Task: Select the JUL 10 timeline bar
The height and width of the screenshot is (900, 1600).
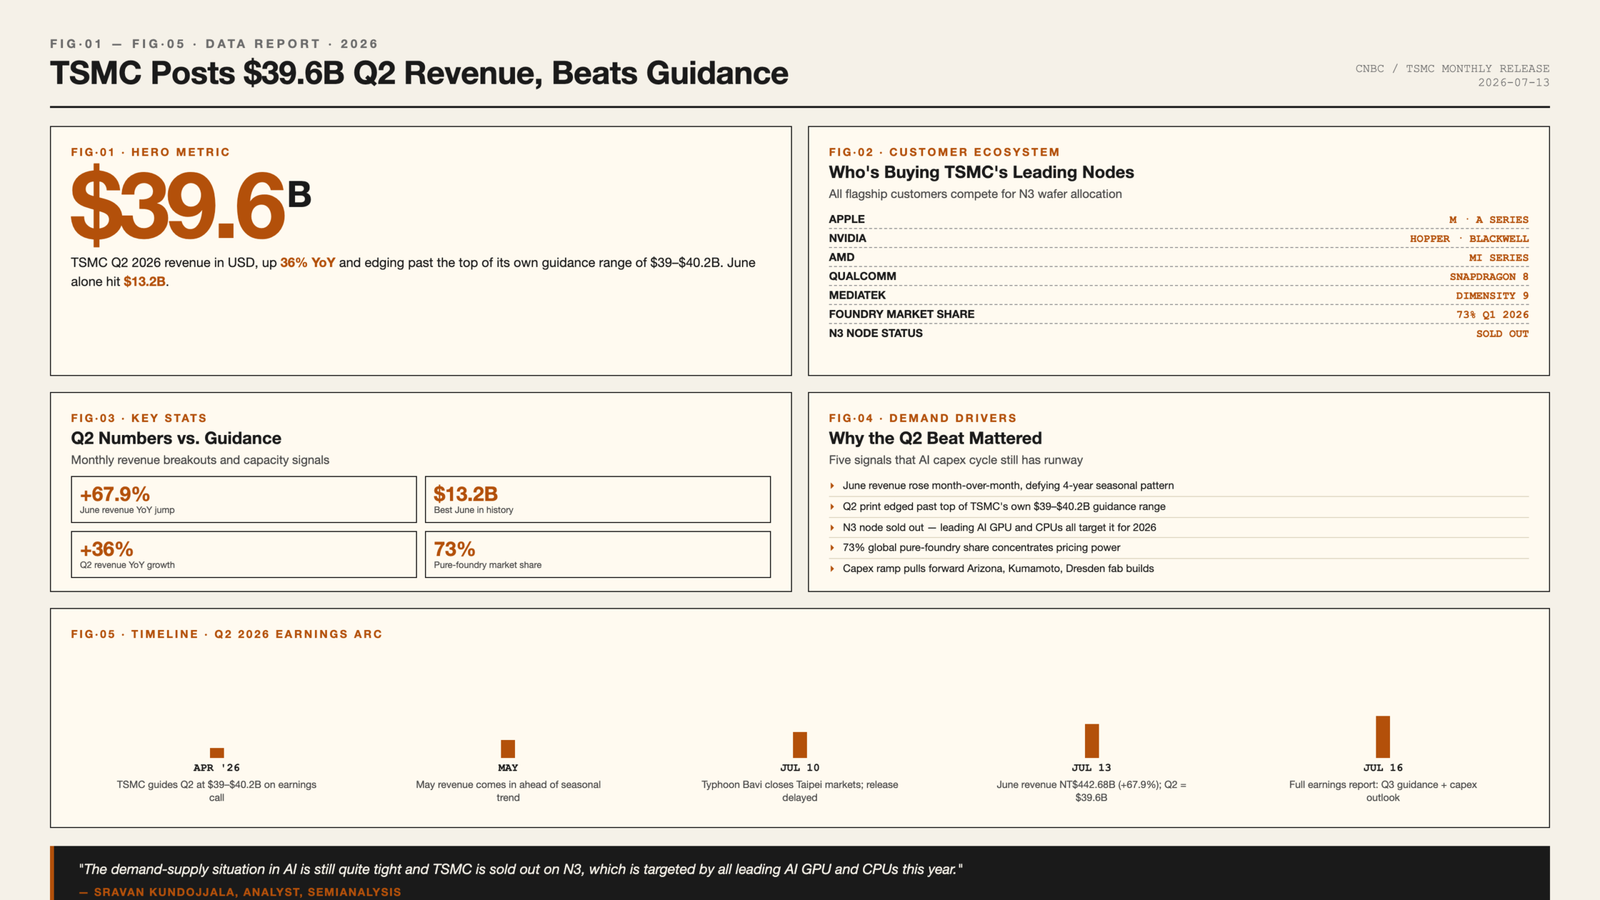Action: 800,745
